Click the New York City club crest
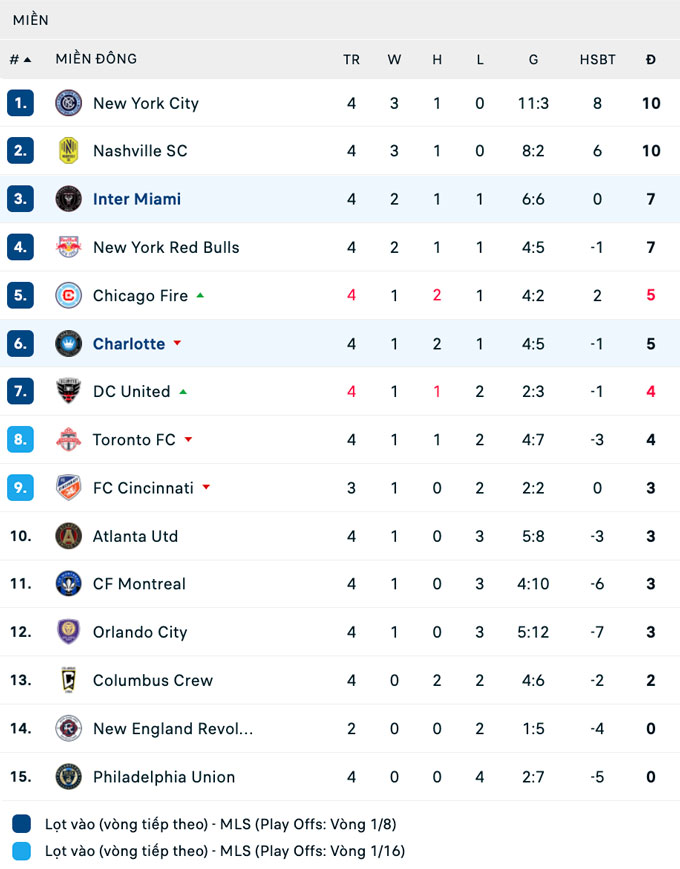Image resolution: width=680 pixels, height=869 pixels. 68,103
